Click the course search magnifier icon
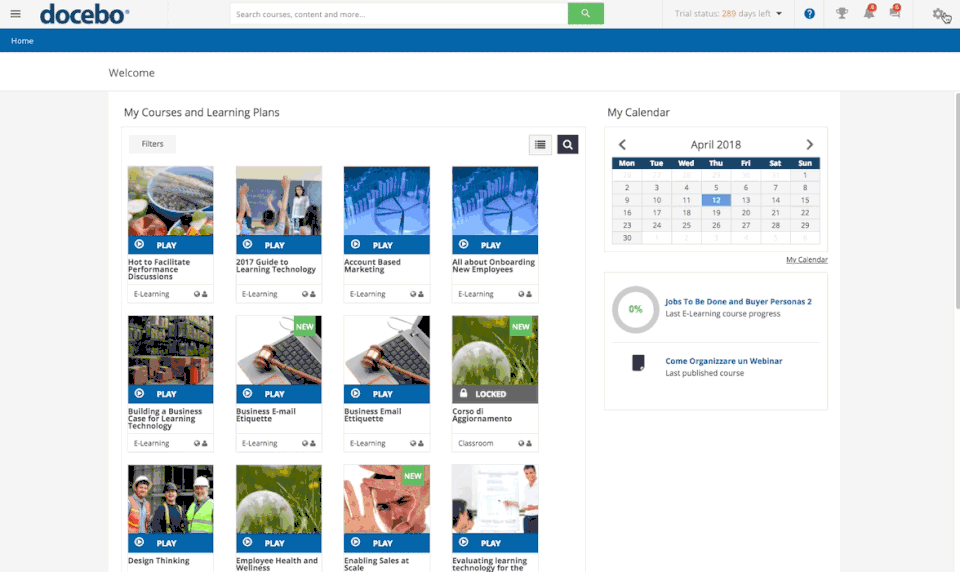This screenshot has width=960, height=572. (568, 145)
